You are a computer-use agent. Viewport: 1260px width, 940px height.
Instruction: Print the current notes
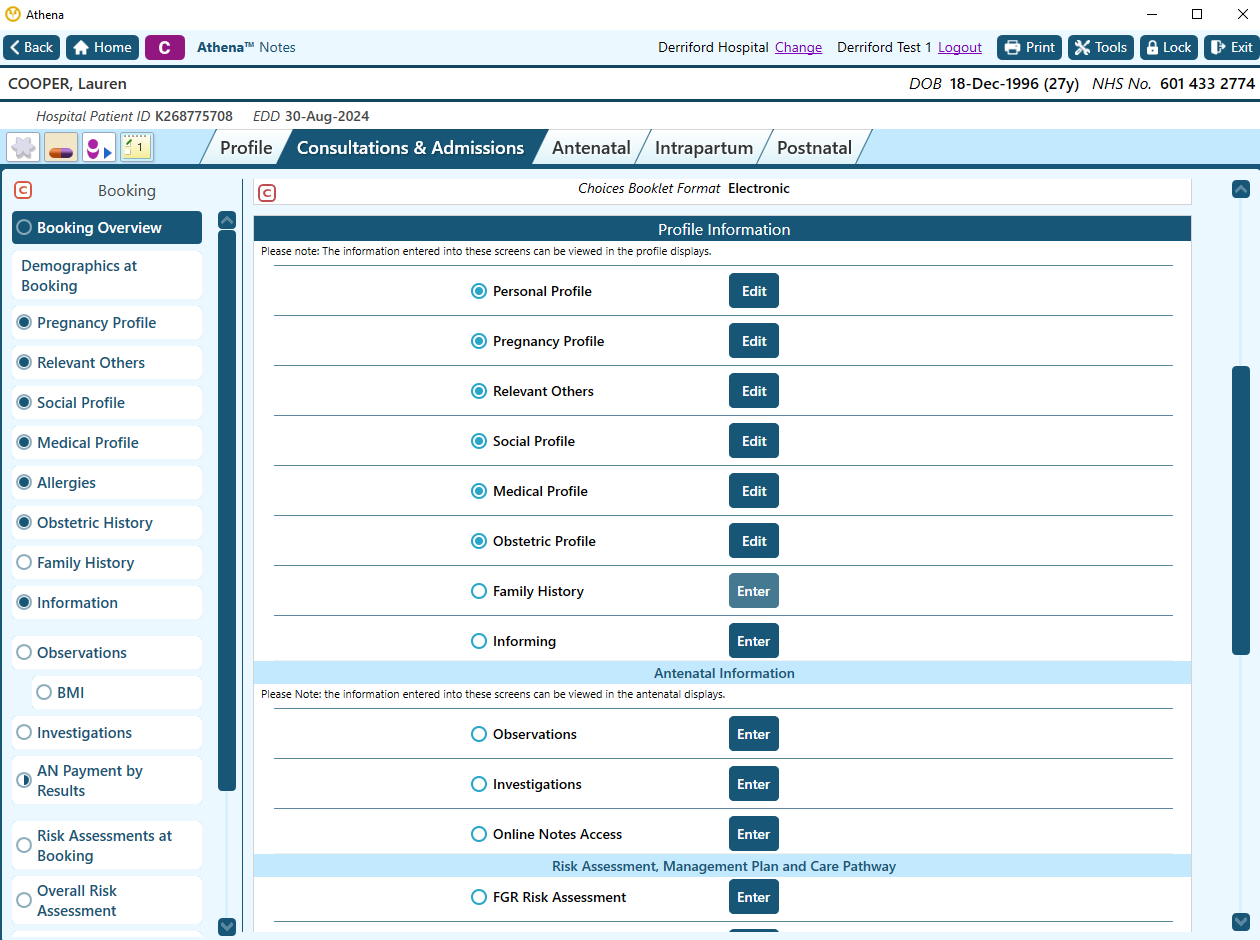point(1029,48)
